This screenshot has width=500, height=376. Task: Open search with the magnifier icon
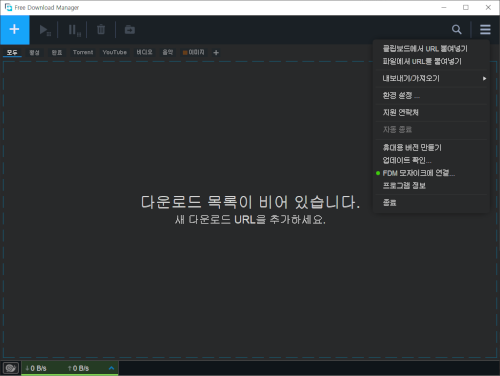(x=457, y=30)
